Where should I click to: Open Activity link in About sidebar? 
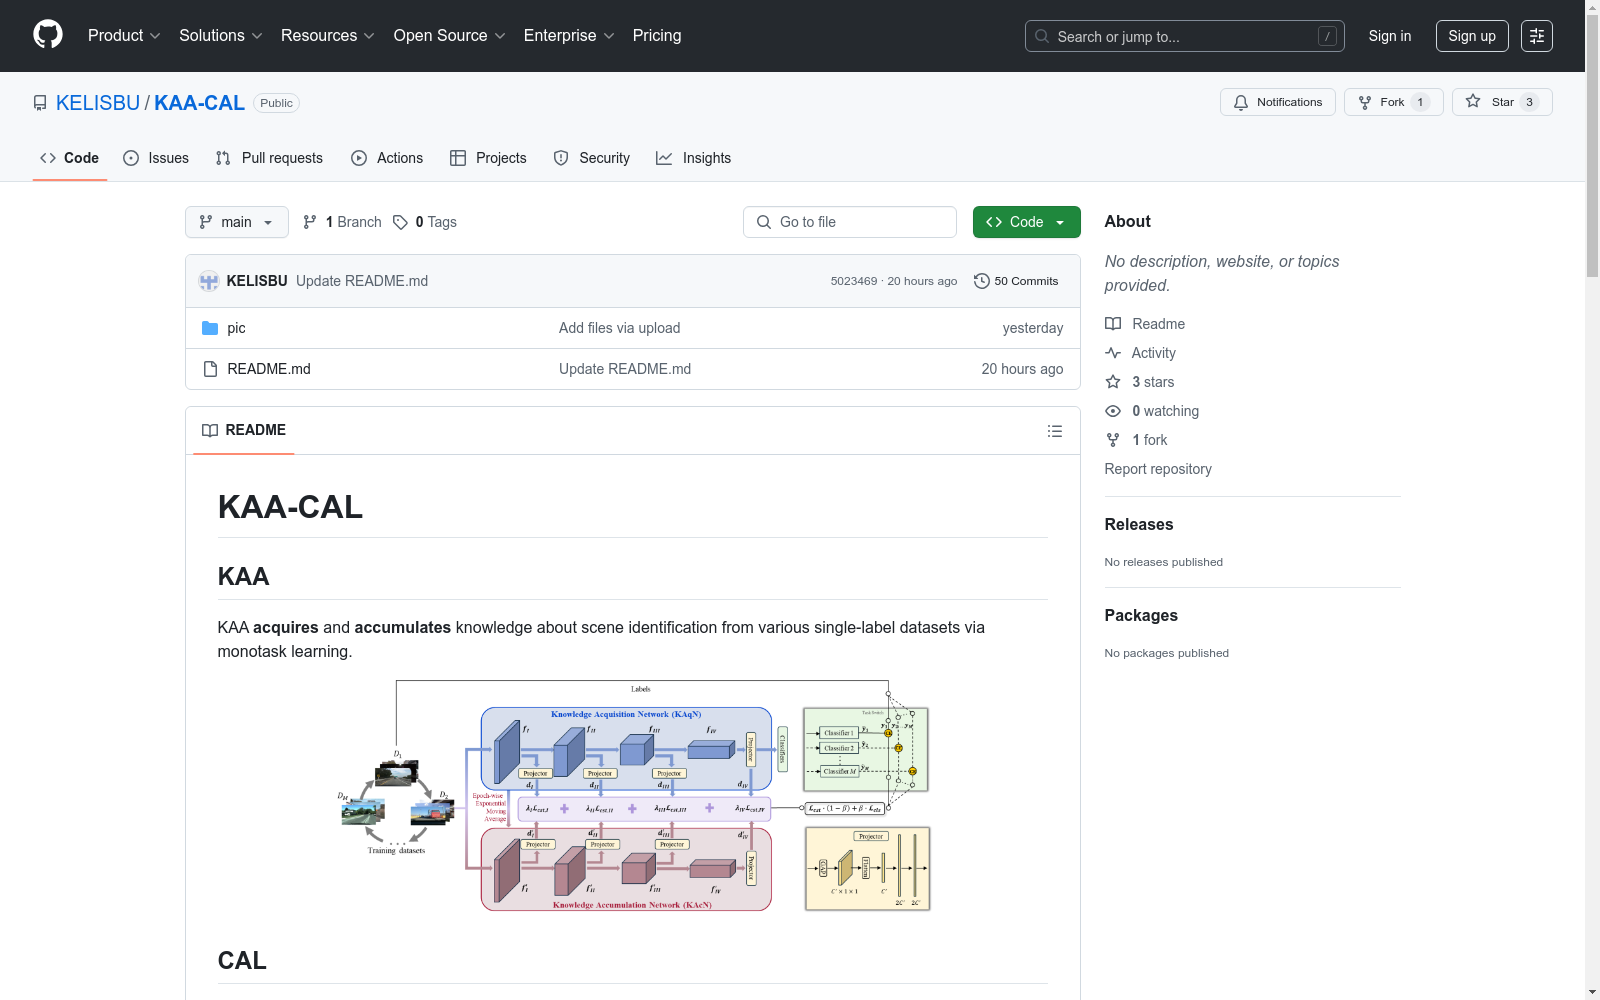pyautogui.click(x=1140, y=353)
